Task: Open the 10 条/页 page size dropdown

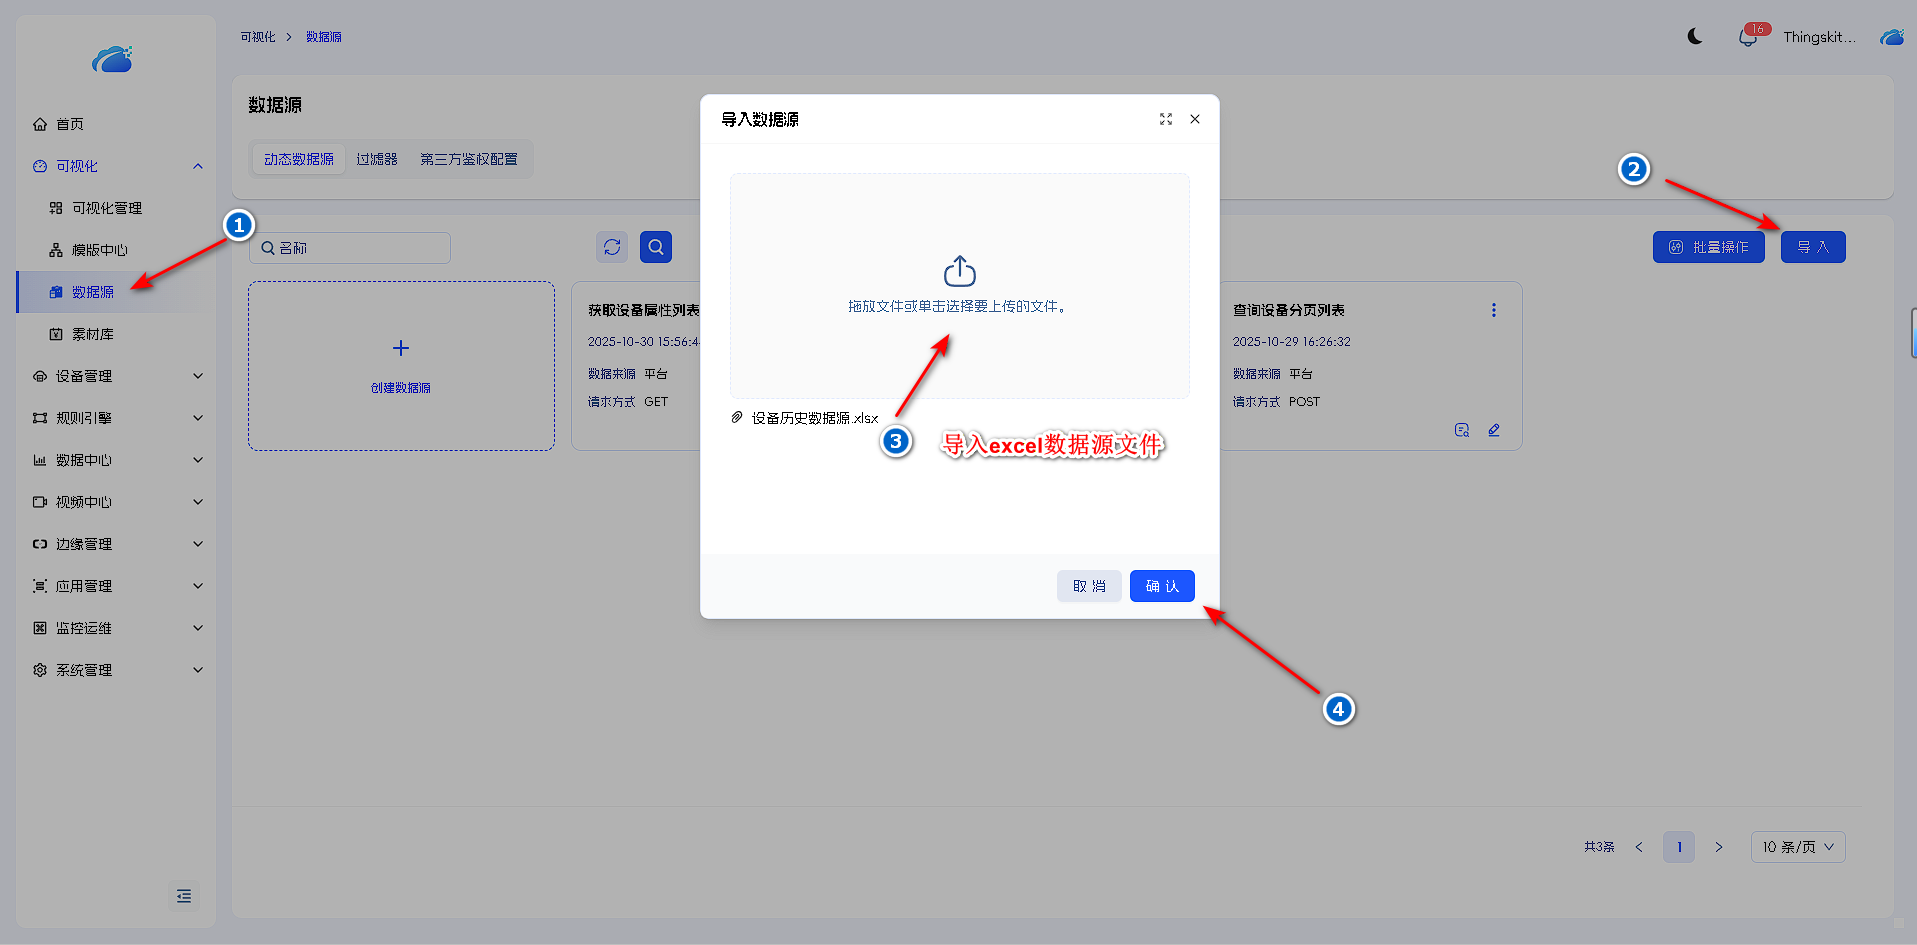Action: click(1797, 847)
